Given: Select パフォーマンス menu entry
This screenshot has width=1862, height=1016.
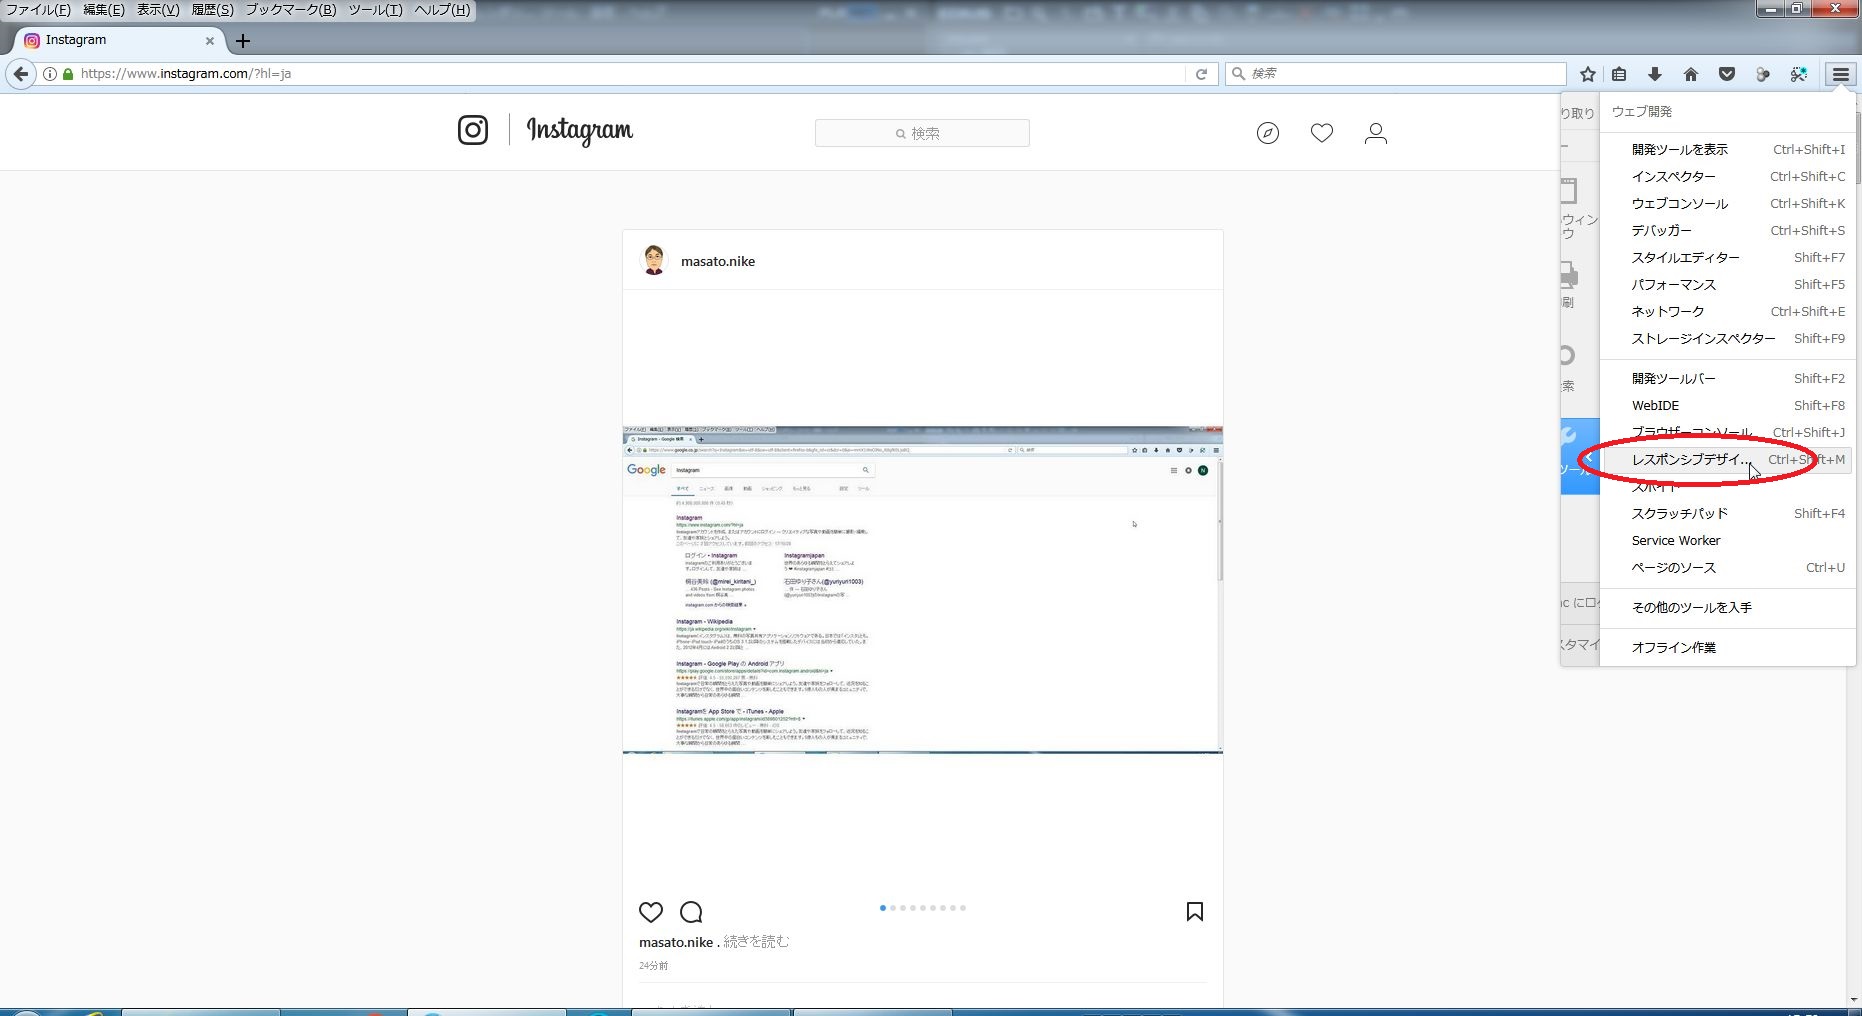Looking at the screenshot, I should [1728, 284].
